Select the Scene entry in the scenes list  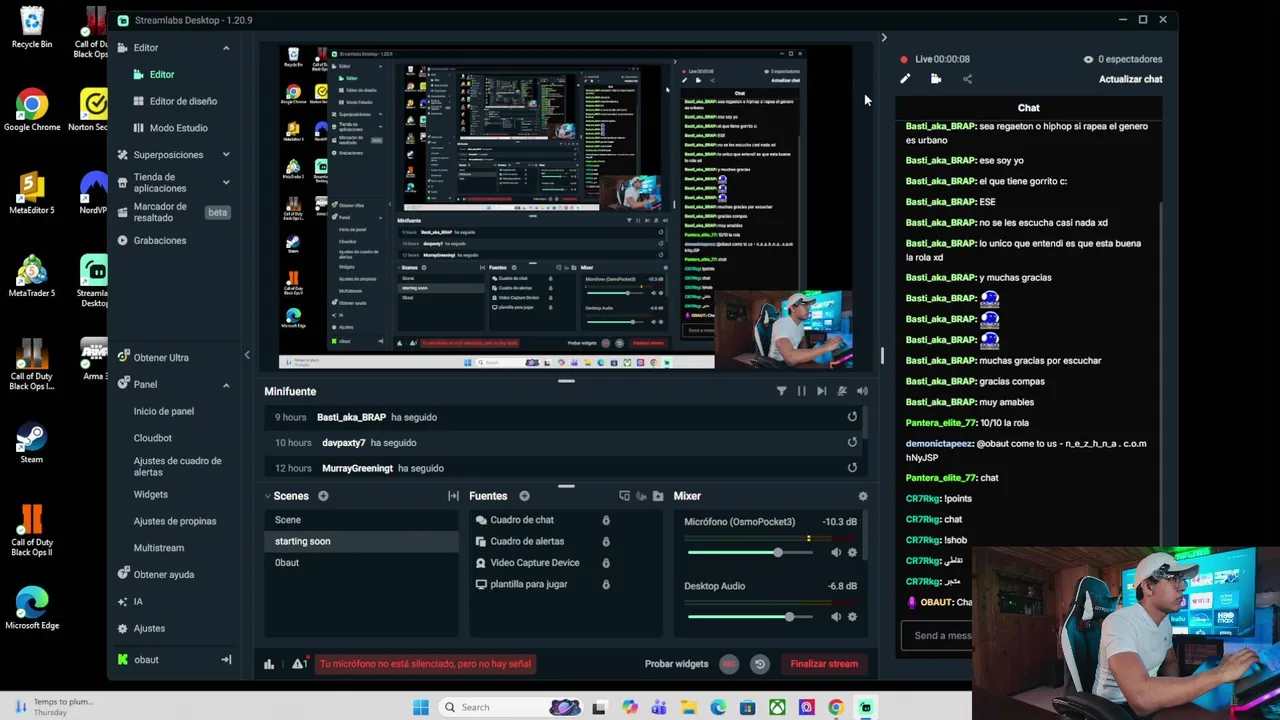361,520
